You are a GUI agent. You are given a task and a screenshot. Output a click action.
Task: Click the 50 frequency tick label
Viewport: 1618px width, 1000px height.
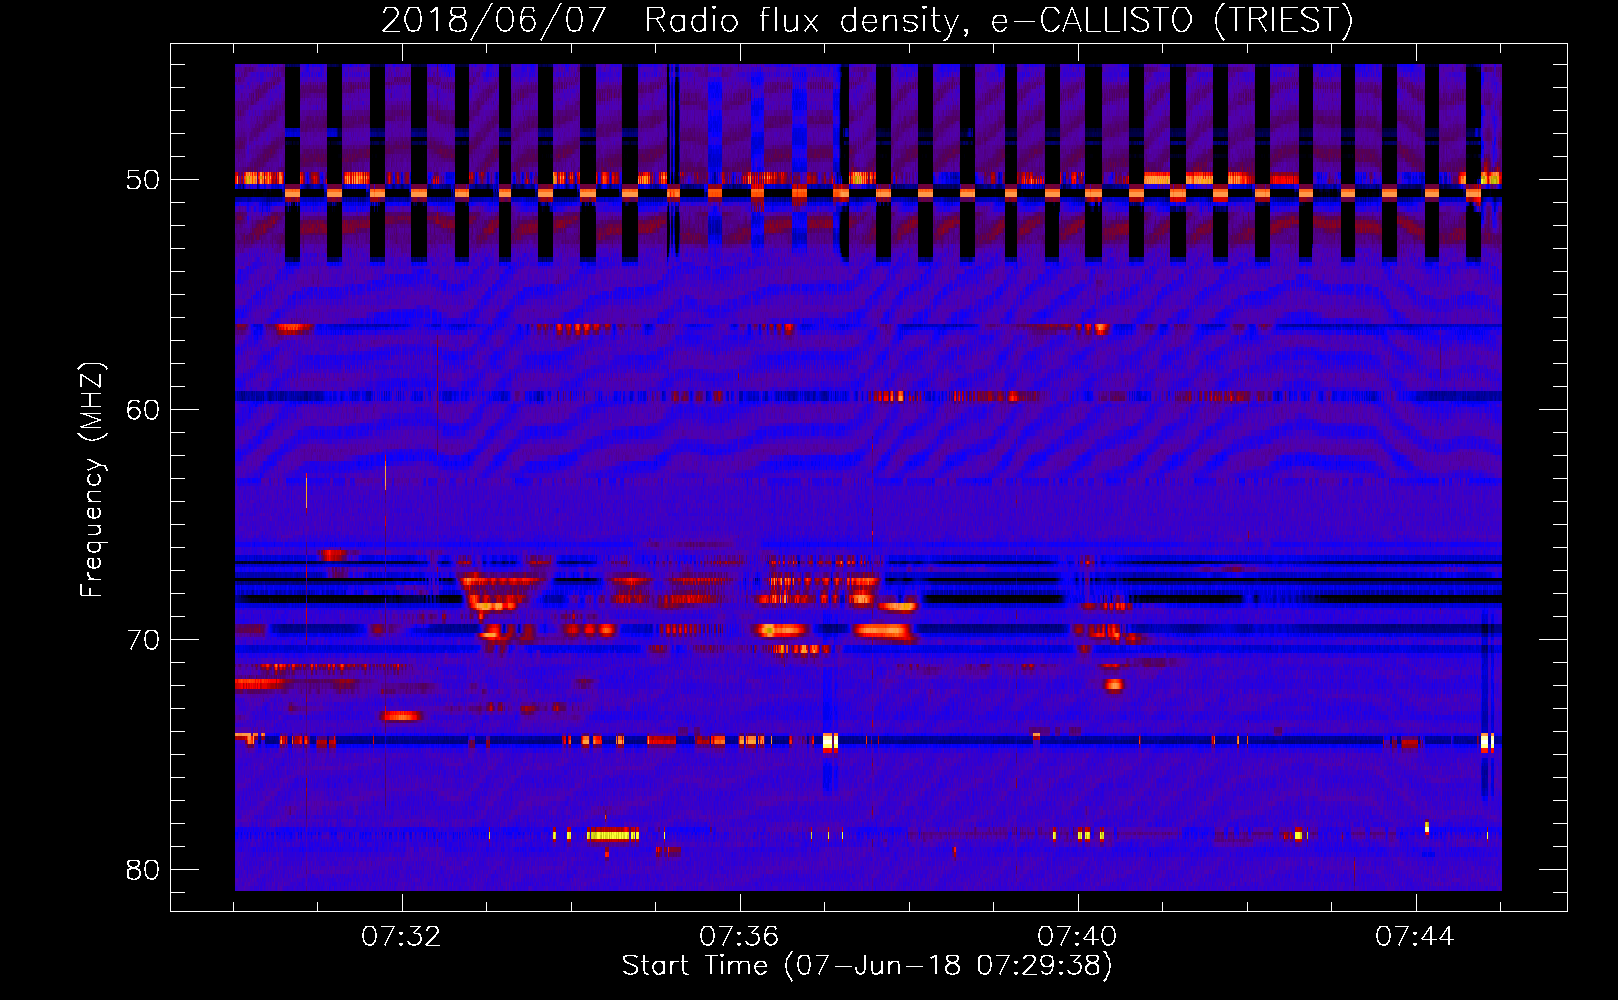click(x=142, y=180)
